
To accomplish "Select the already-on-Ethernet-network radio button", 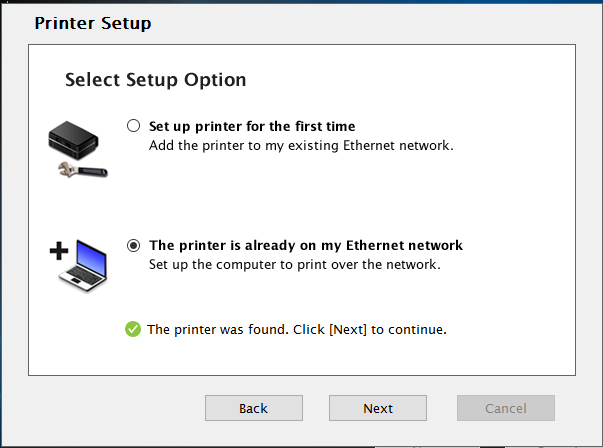I will click(x=133, y=245).
